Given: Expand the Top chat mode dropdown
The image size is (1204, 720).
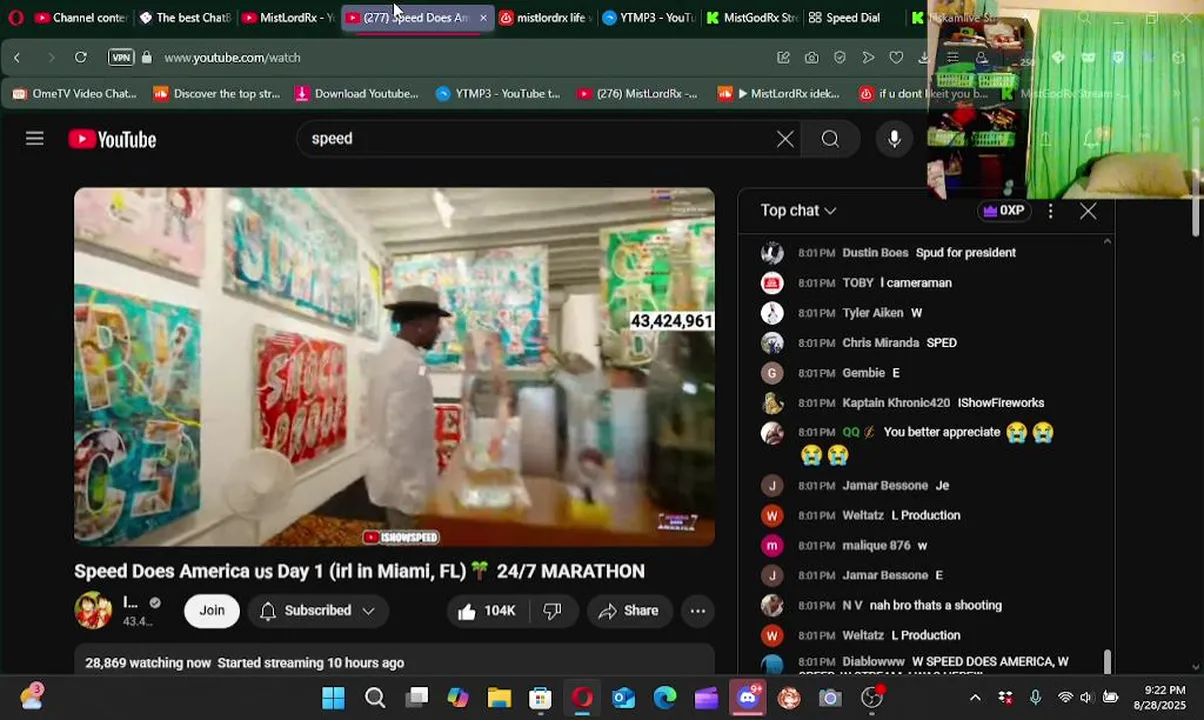Looking at the screenshot, I should point(798,210).
